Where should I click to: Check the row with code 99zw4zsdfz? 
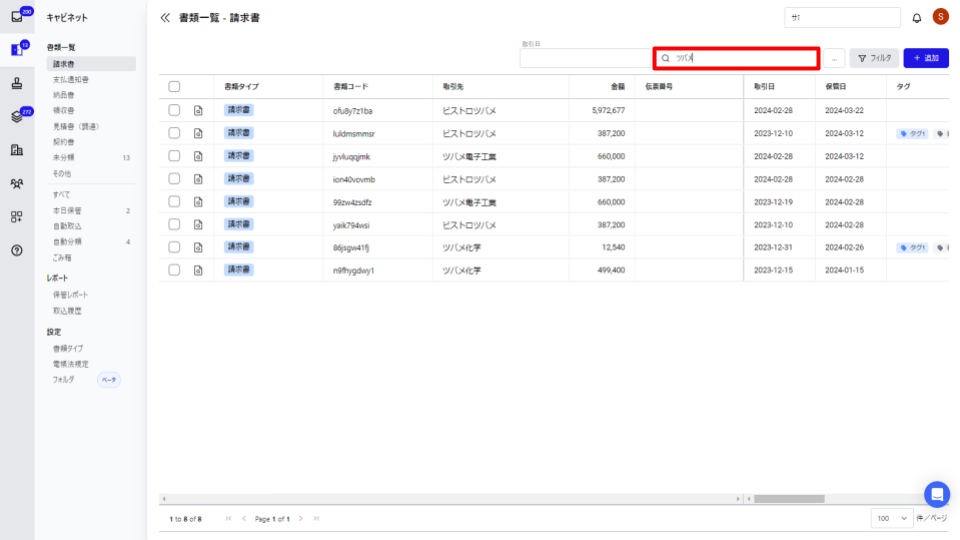click(174, 201)
